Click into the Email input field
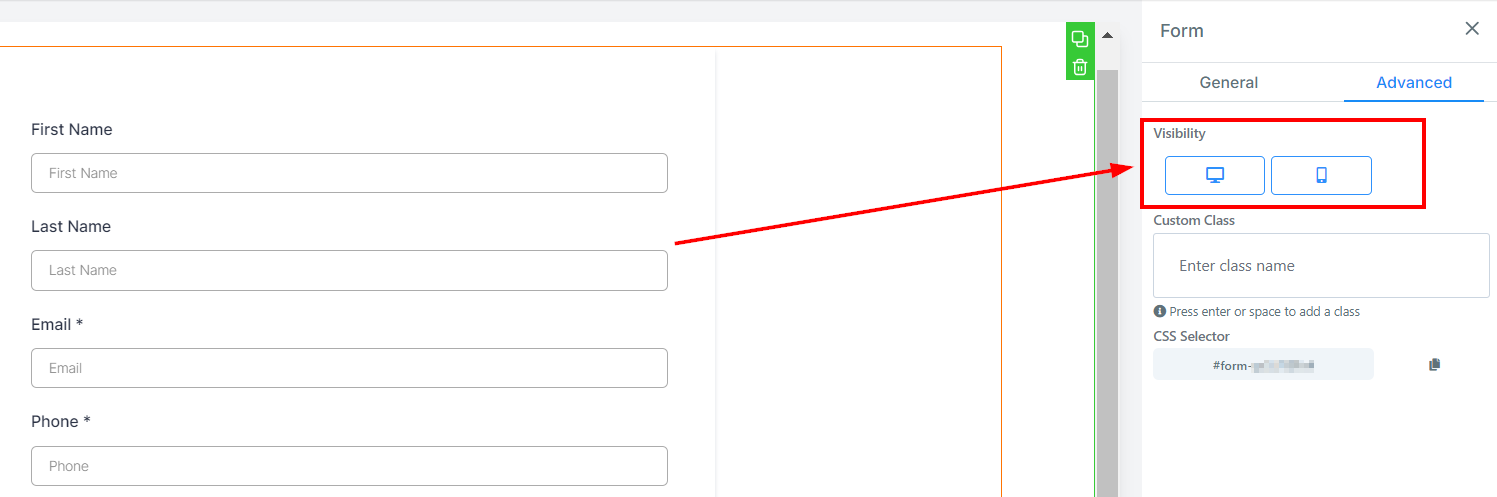Image resolution: width=1497 pixels, height=497 pixels. pos(349,368)
